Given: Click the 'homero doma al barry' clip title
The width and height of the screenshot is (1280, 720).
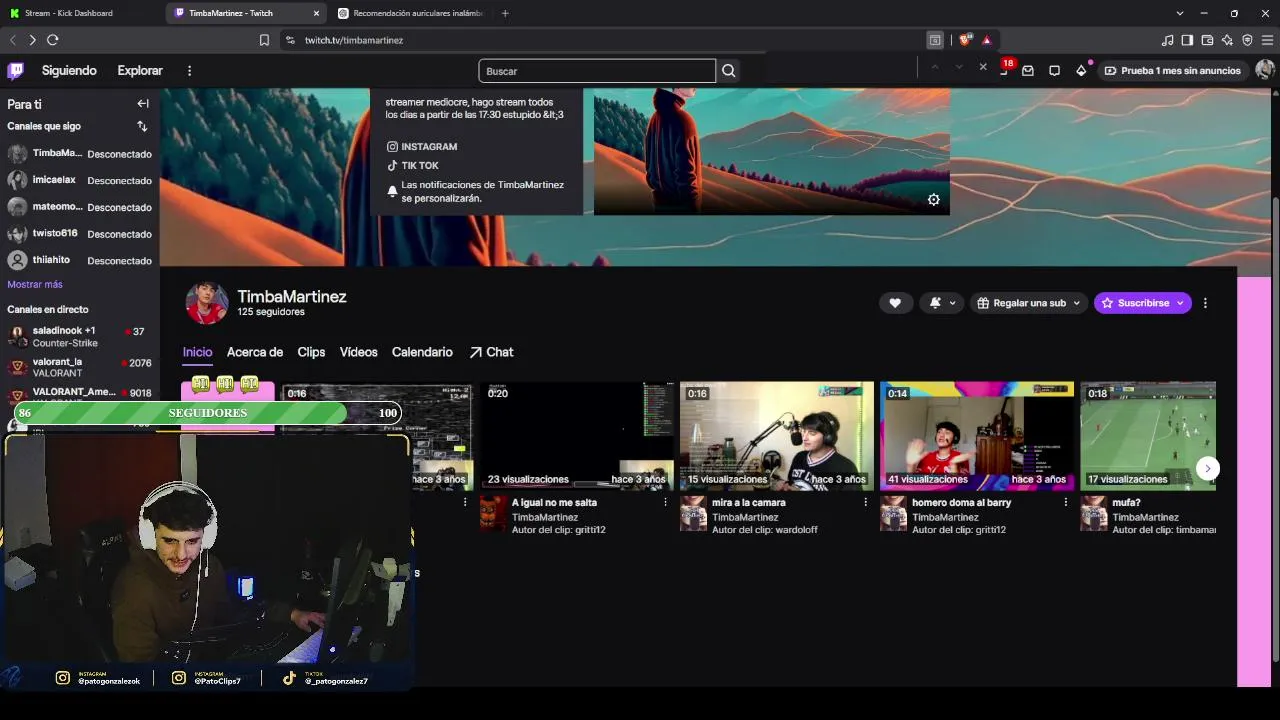Looking at the screenshot, I should pyautogui.click(x=962, y=503).
